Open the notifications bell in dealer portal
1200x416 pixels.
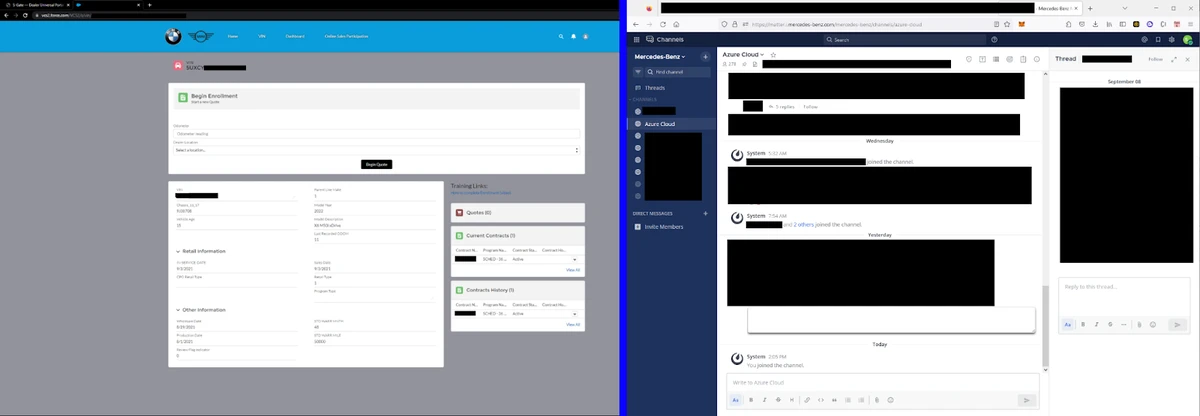(x=573, y=37)
